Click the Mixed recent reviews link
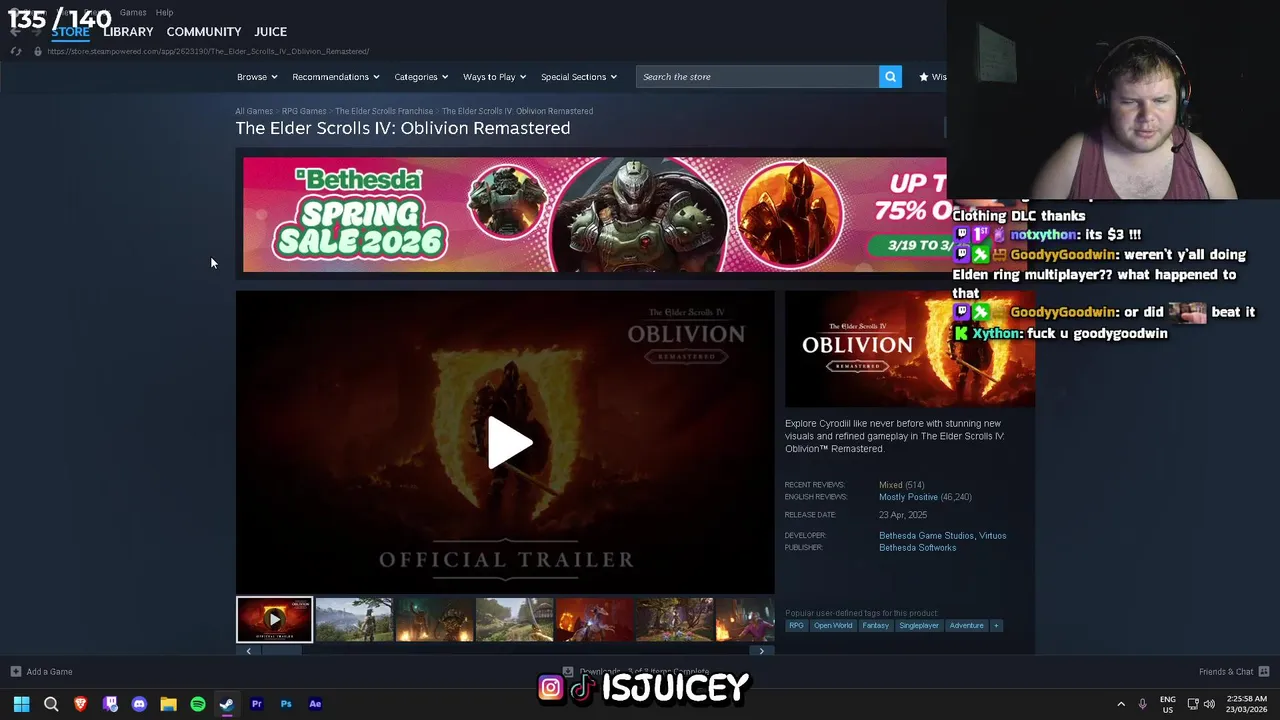The height and width of the screenshot is (720, 1280). click(890, 485)
